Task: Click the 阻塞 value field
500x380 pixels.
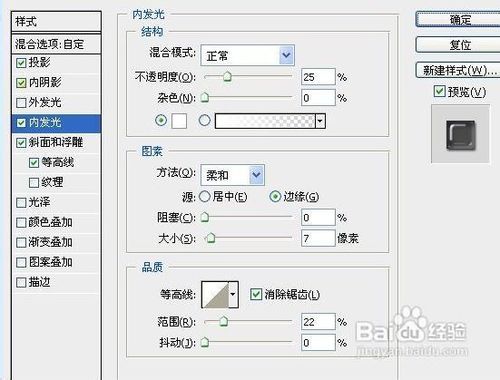Action: [318, 218]
